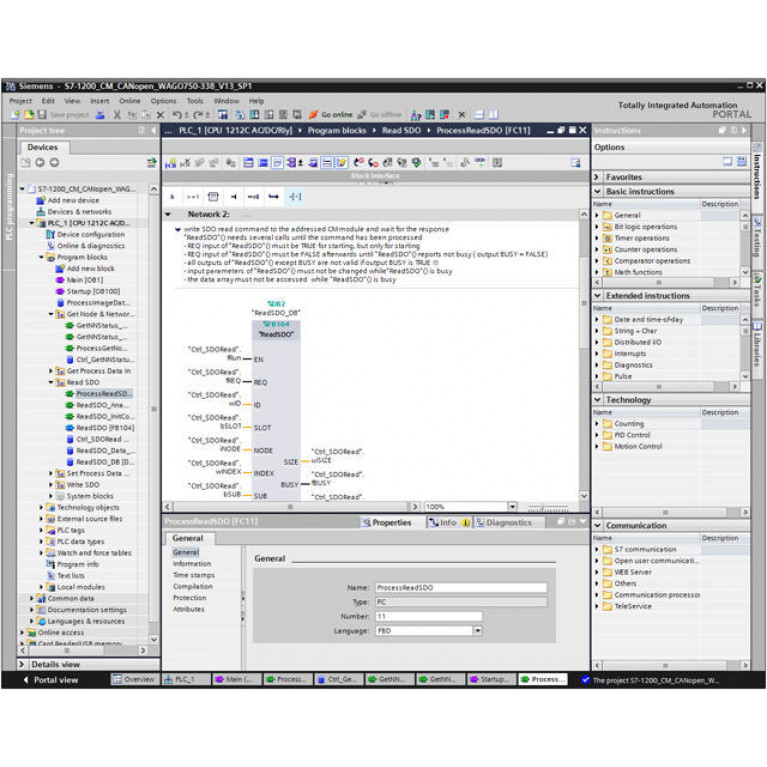Split editor space vertically
The width and height of the screenshot is (767, 767).
click(x=494, y=115)
